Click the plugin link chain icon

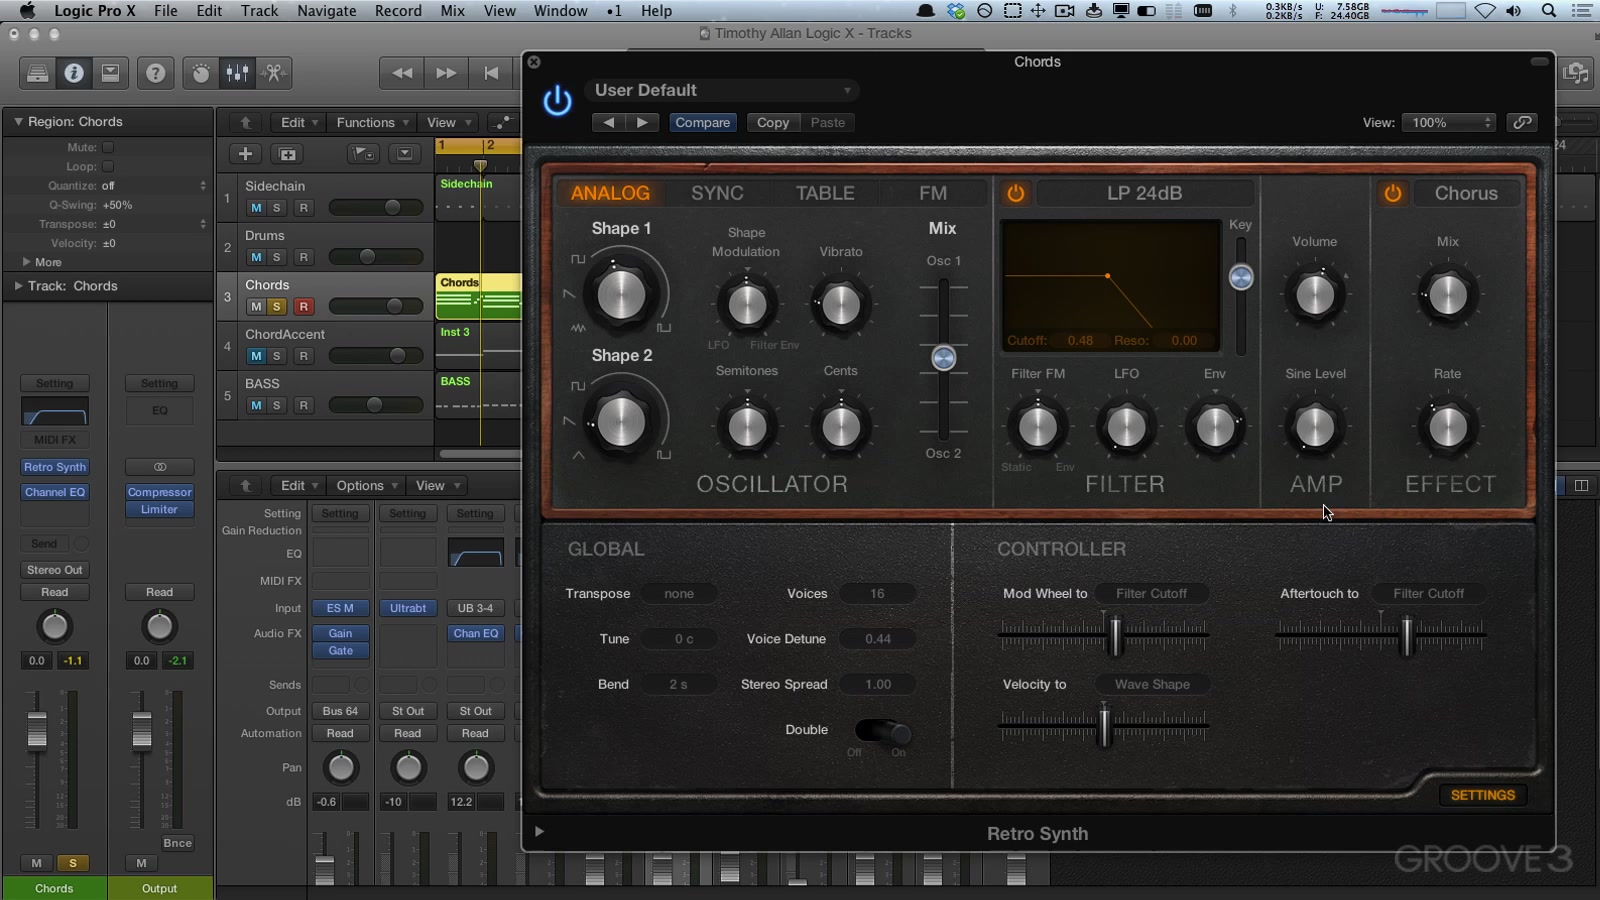(x=1522, y=122)
